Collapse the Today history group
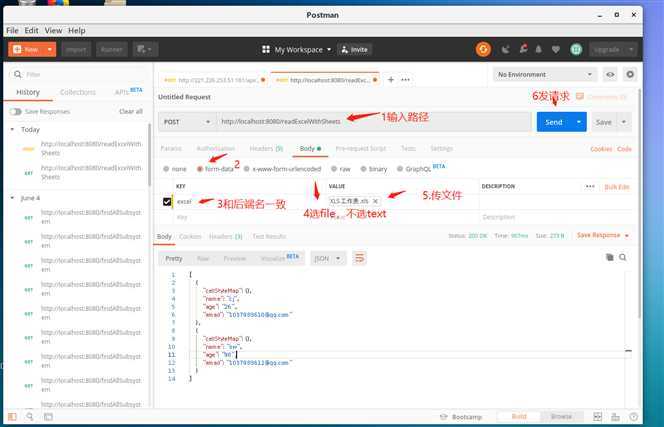 (x=12, y=129)
